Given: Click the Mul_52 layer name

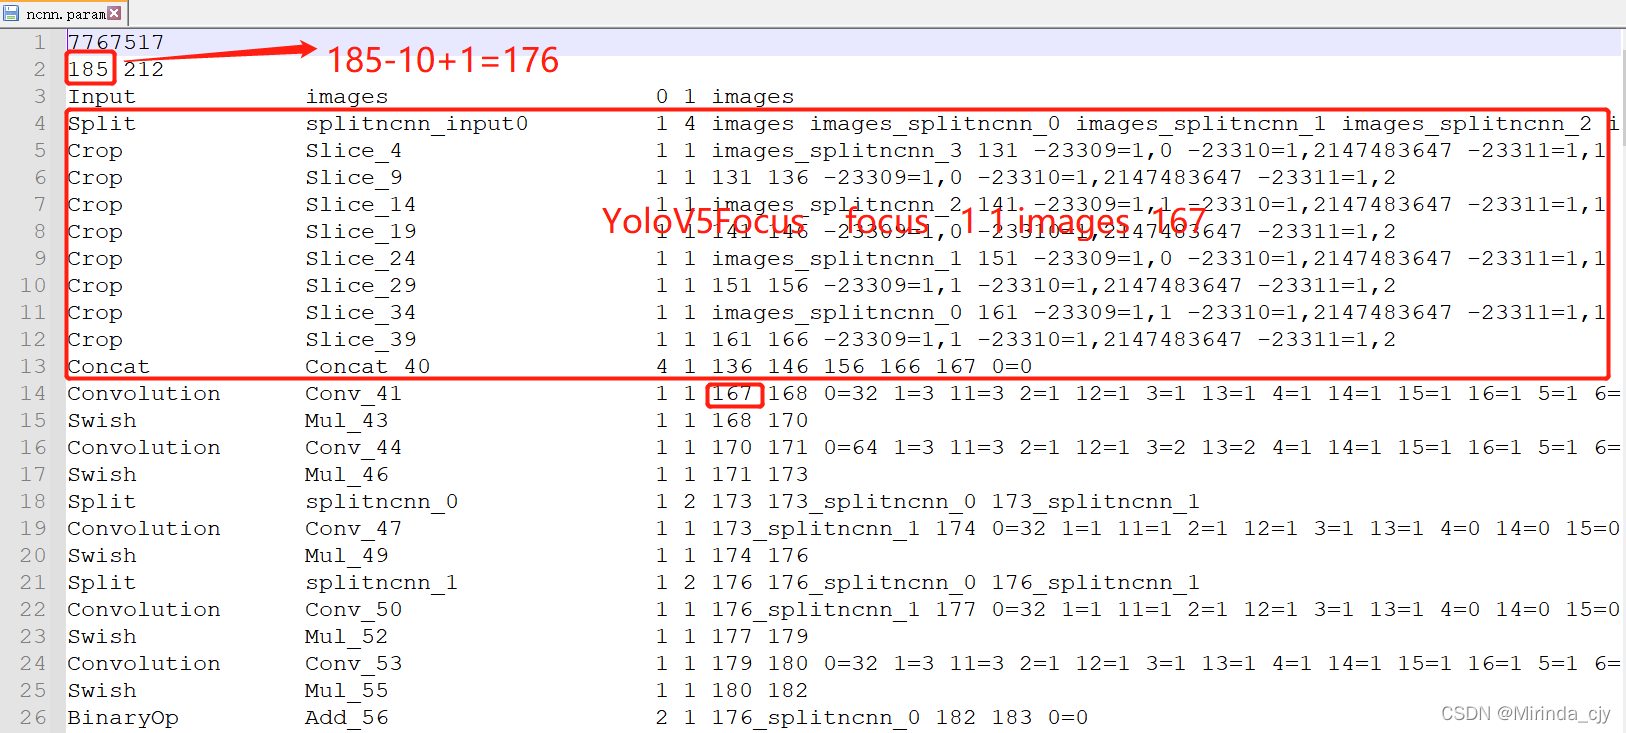Looking at the screenshot, I should (x=347, y=636).
